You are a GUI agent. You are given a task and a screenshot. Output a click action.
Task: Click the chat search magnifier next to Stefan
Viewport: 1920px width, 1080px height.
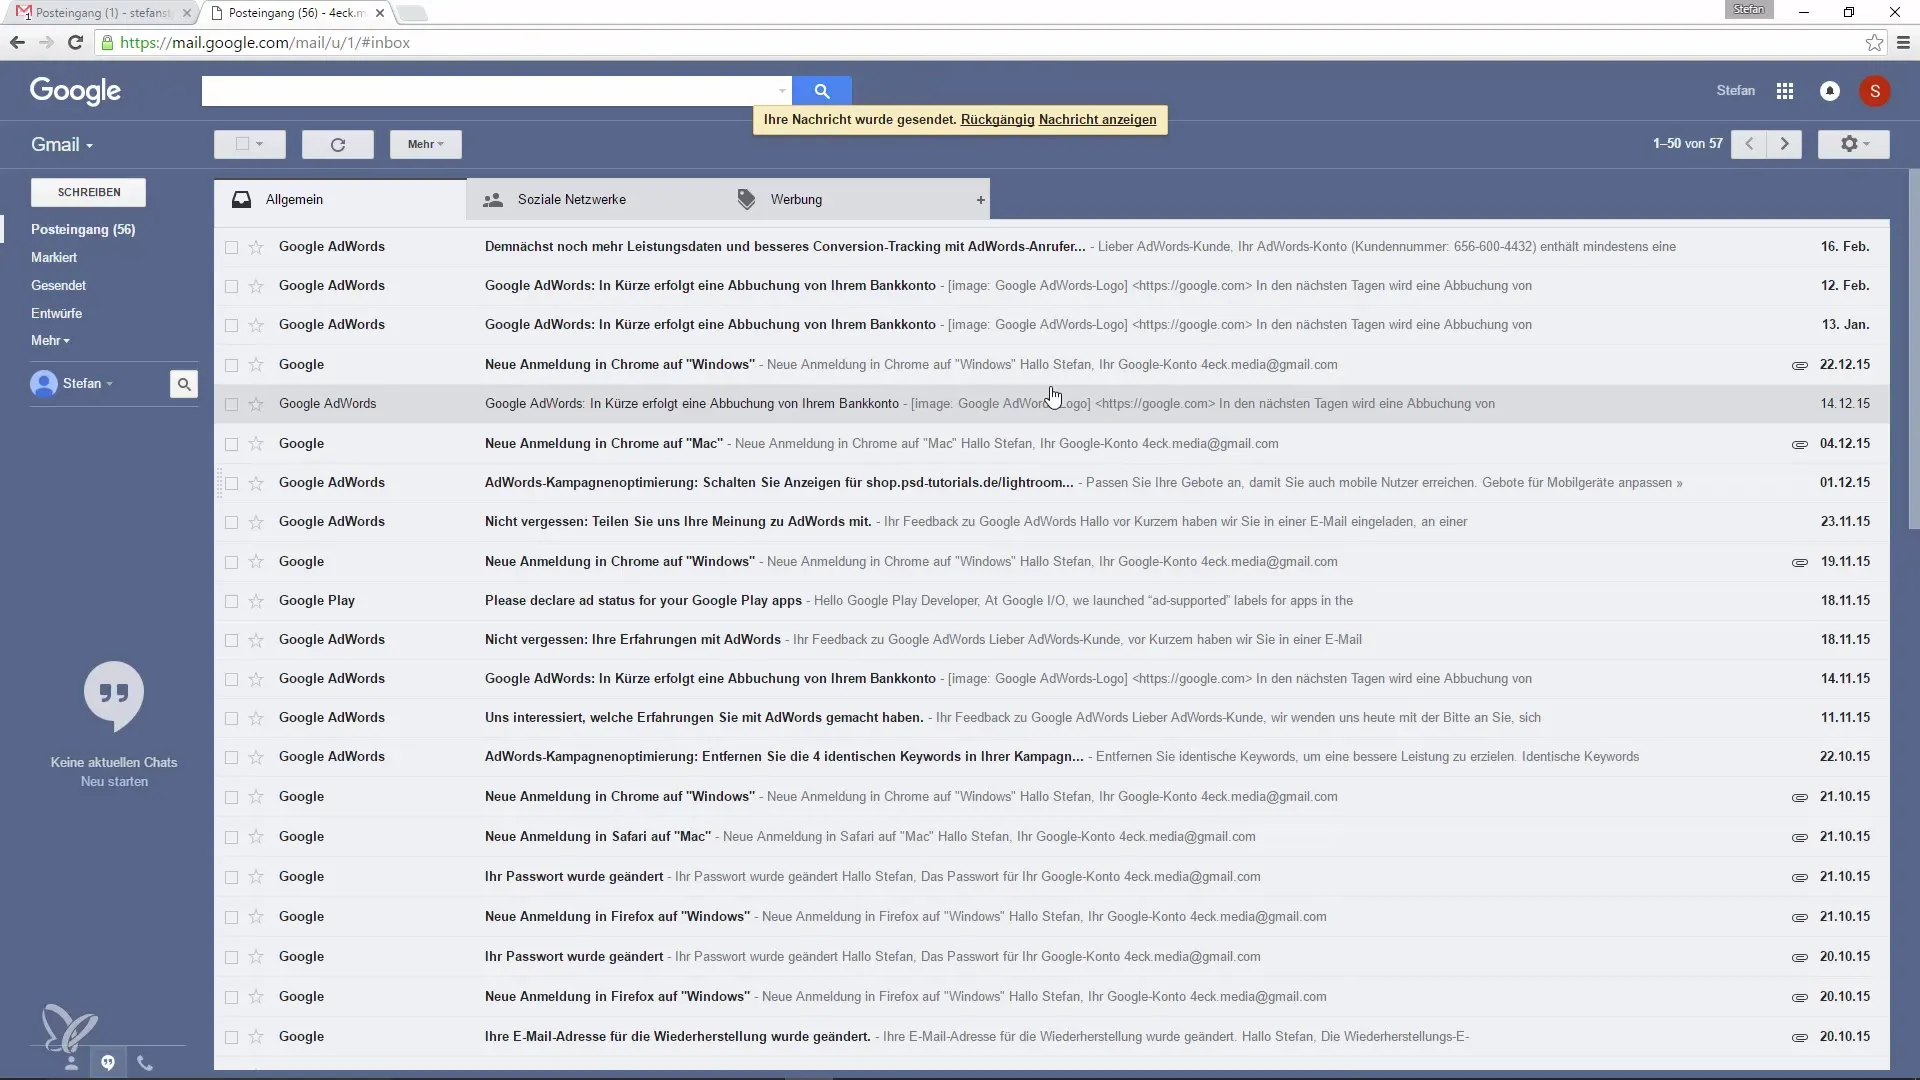[184, 384]
